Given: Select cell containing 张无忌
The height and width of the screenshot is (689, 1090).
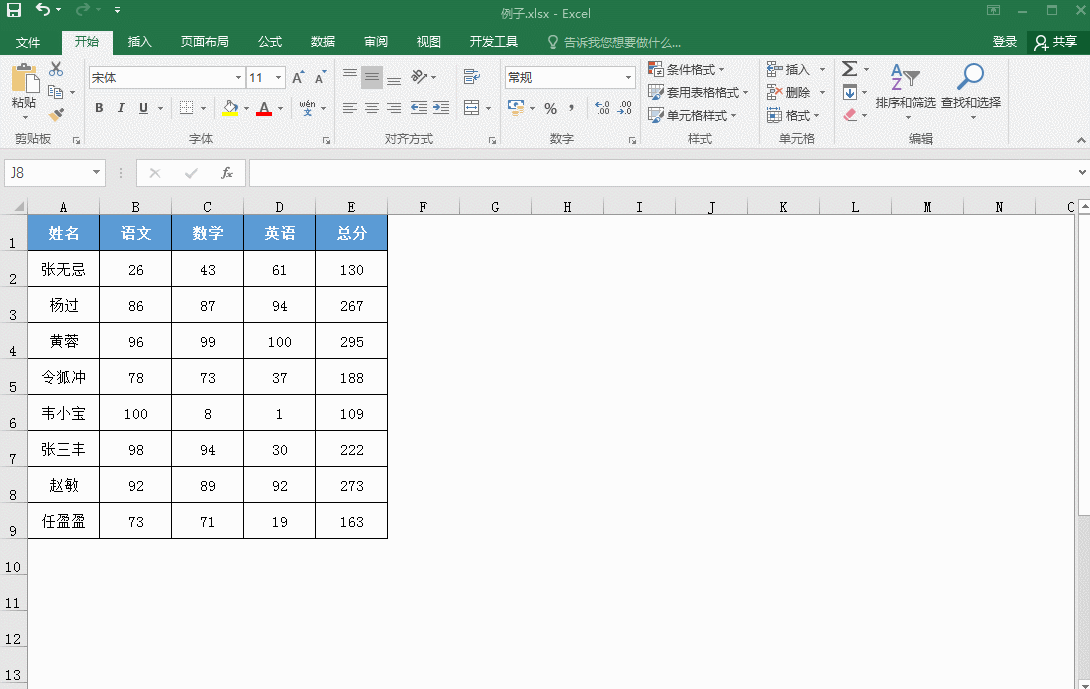Looking at the screenshot, I should (63, 269).
